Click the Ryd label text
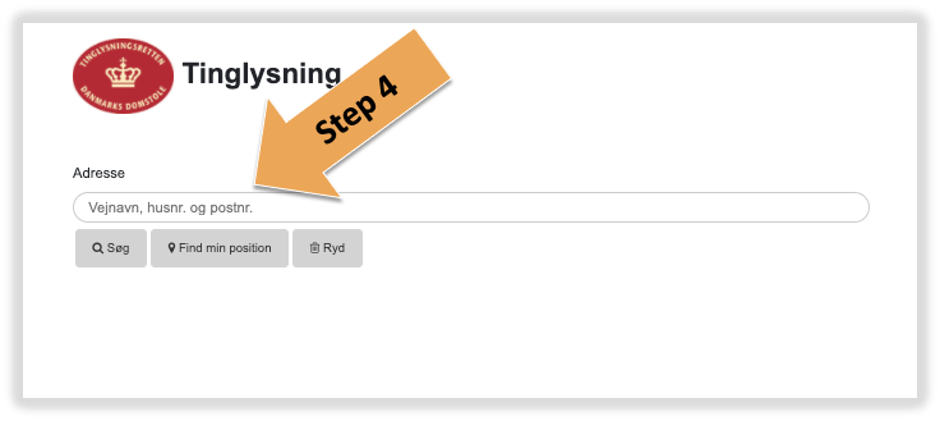941x422 pixels. (334, 248)
